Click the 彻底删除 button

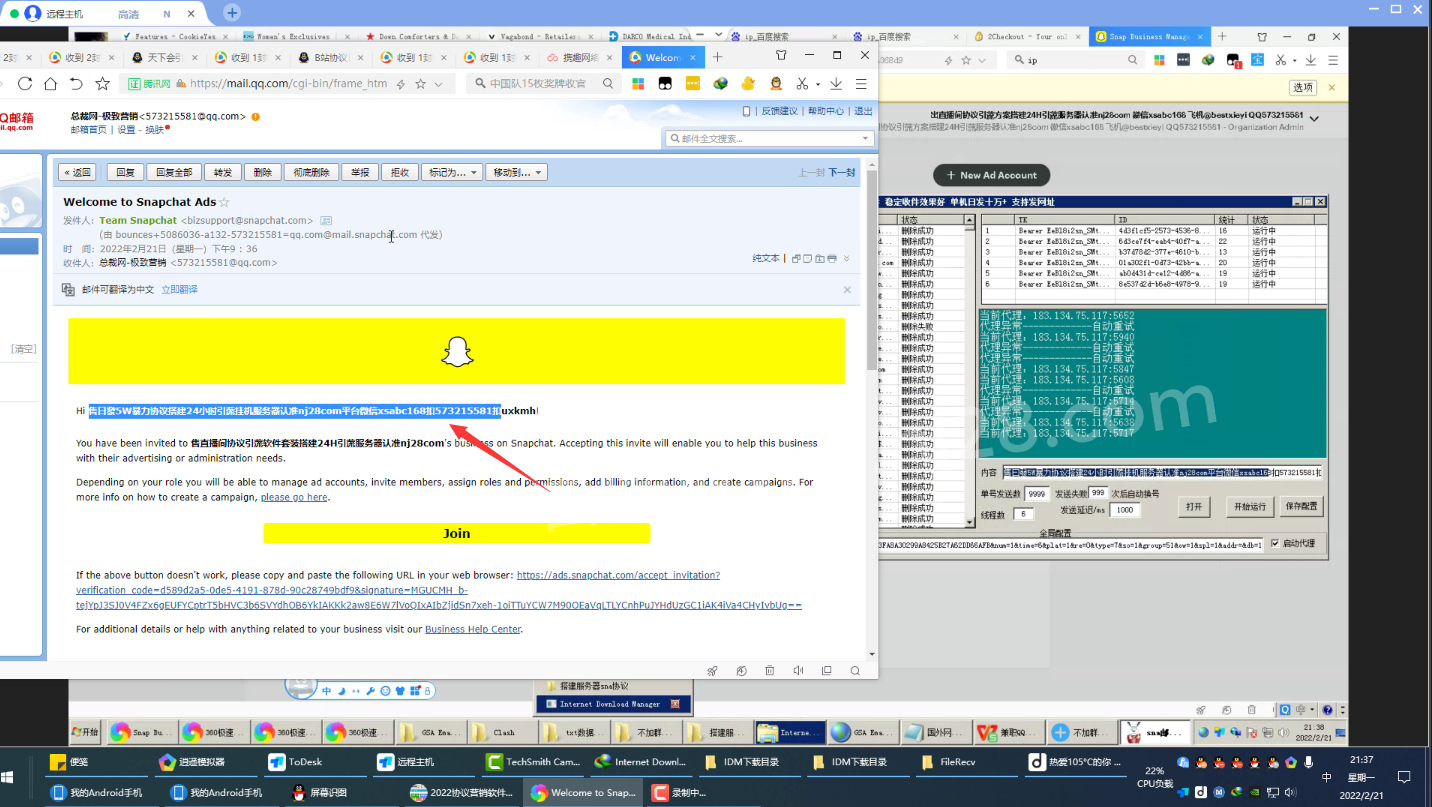point(311,172)
